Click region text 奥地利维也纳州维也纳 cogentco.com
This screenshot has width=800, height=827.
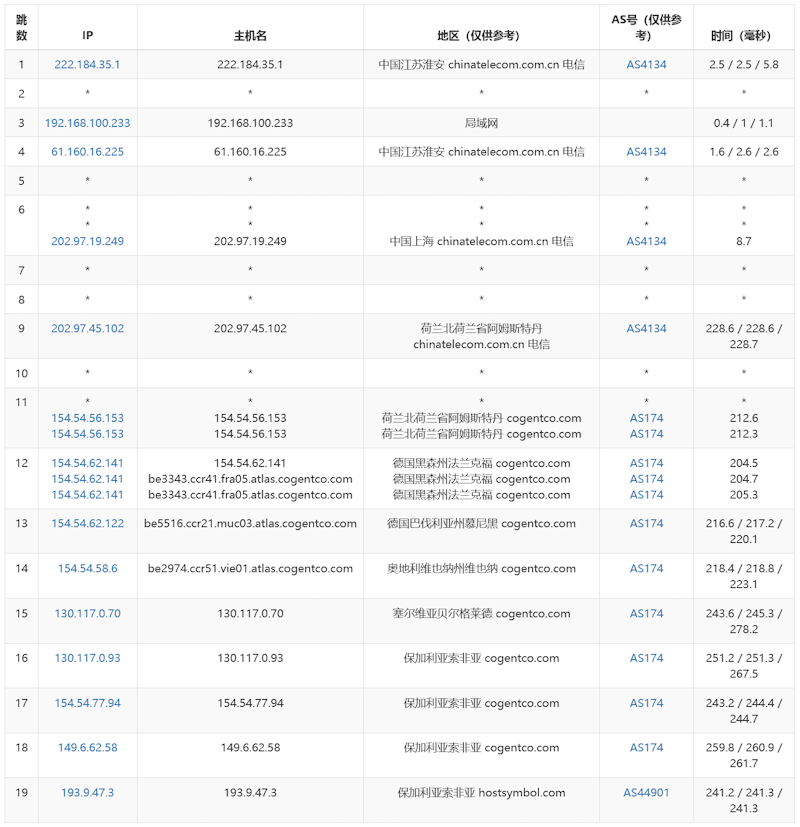coord(481,569)
